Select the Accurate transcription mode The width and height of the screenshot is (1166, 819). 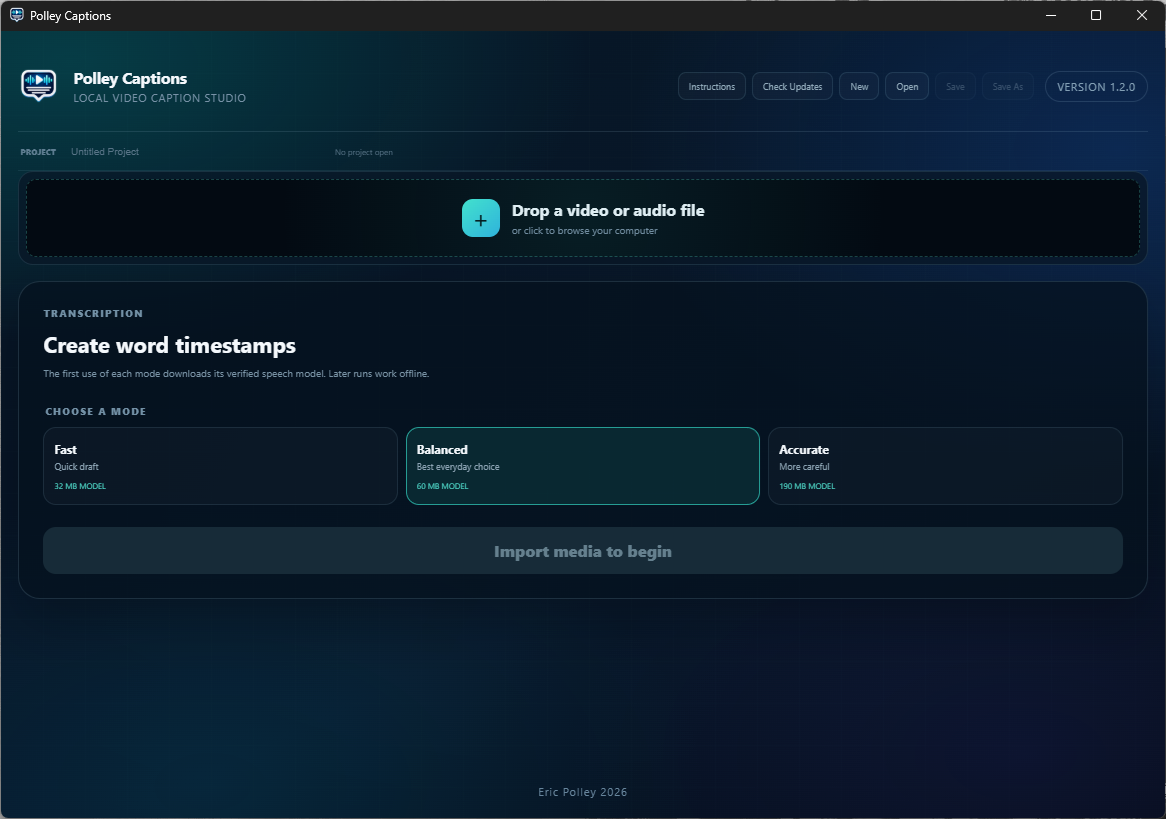click(x=945, y=466)
